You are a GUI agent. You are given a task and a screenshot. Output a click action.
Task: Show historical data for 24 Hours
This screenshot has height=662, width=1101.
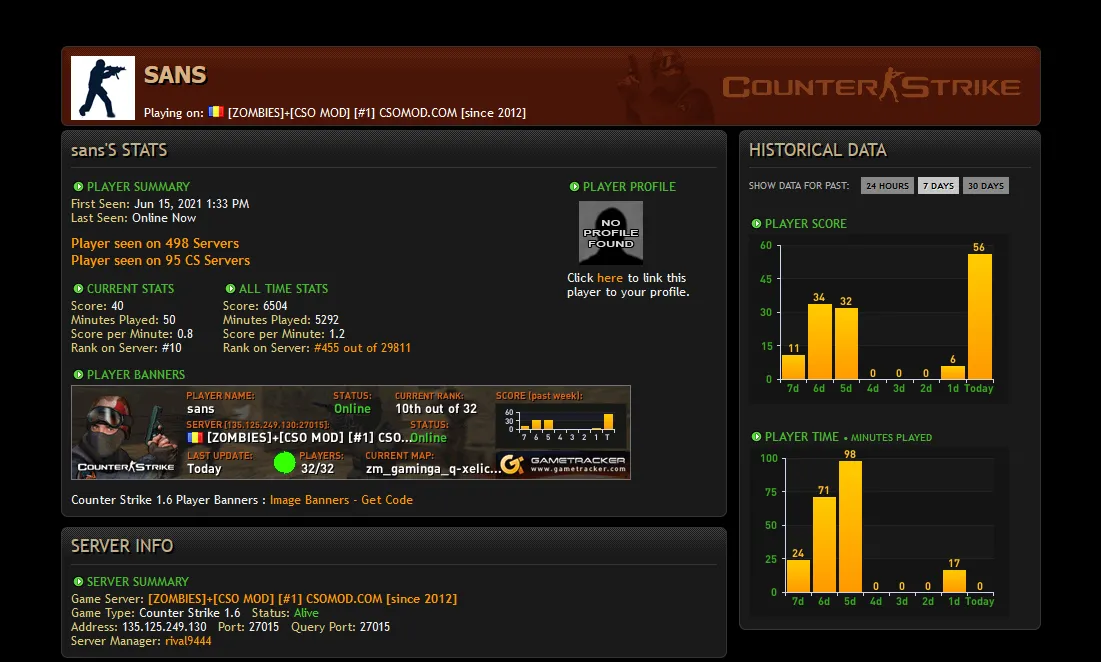887,185
